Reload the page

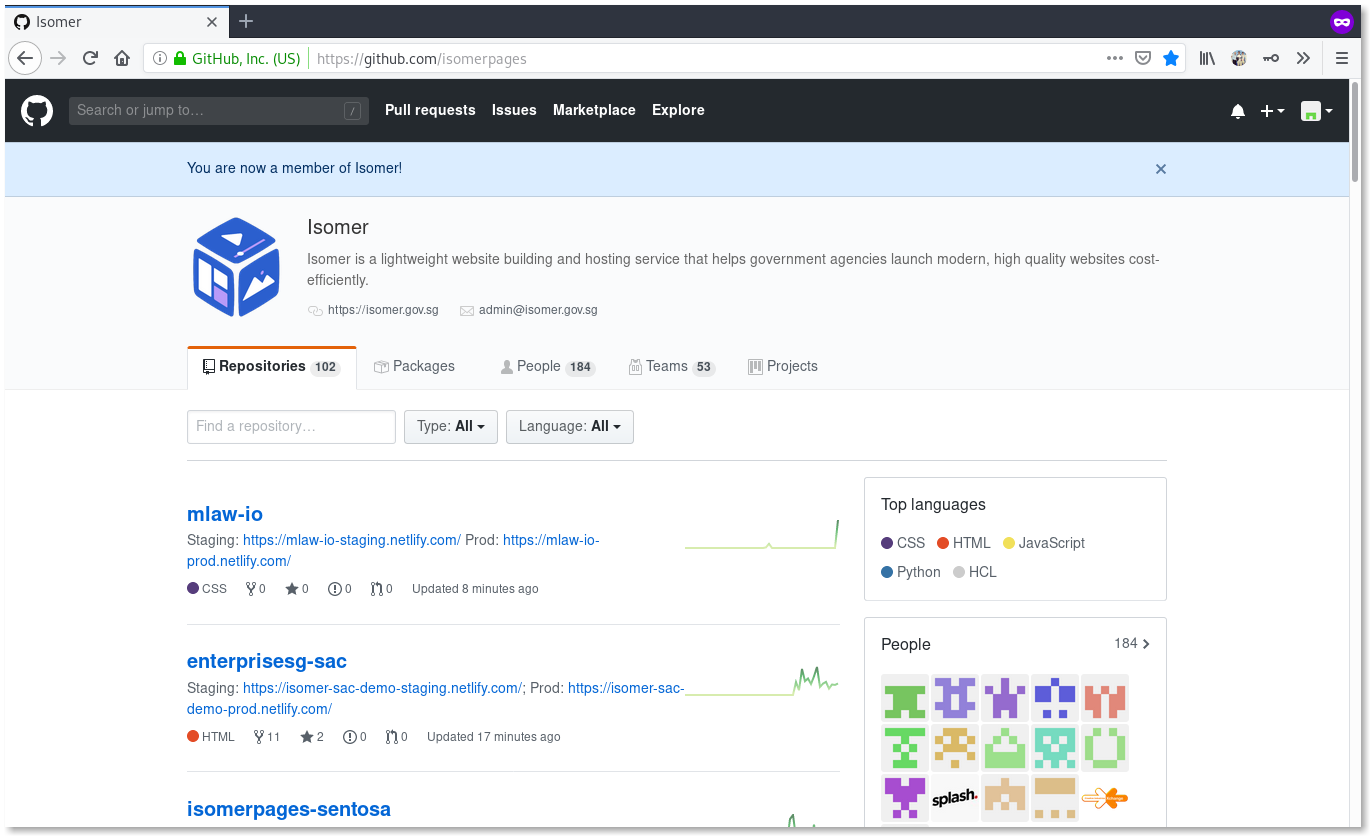coord(90,58)
